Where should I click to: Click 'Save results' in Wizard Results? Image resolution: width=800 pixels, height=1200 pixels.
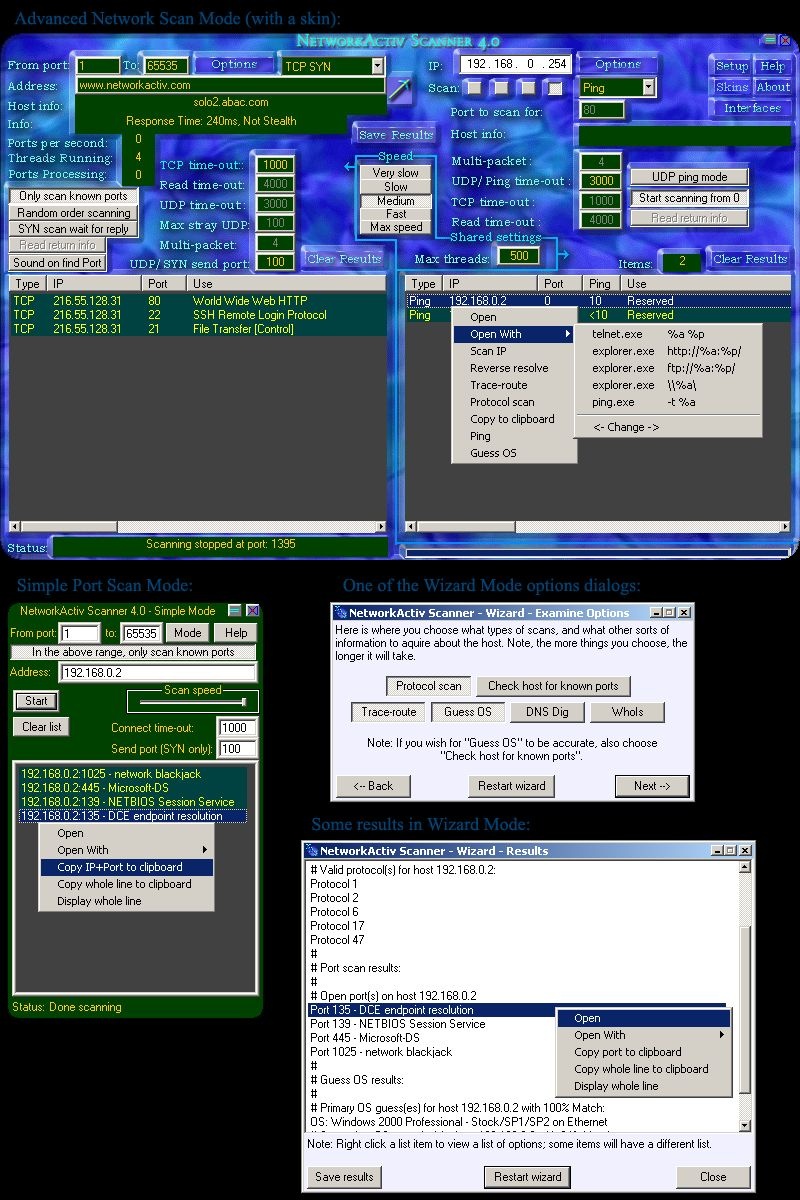[344, 1177]
